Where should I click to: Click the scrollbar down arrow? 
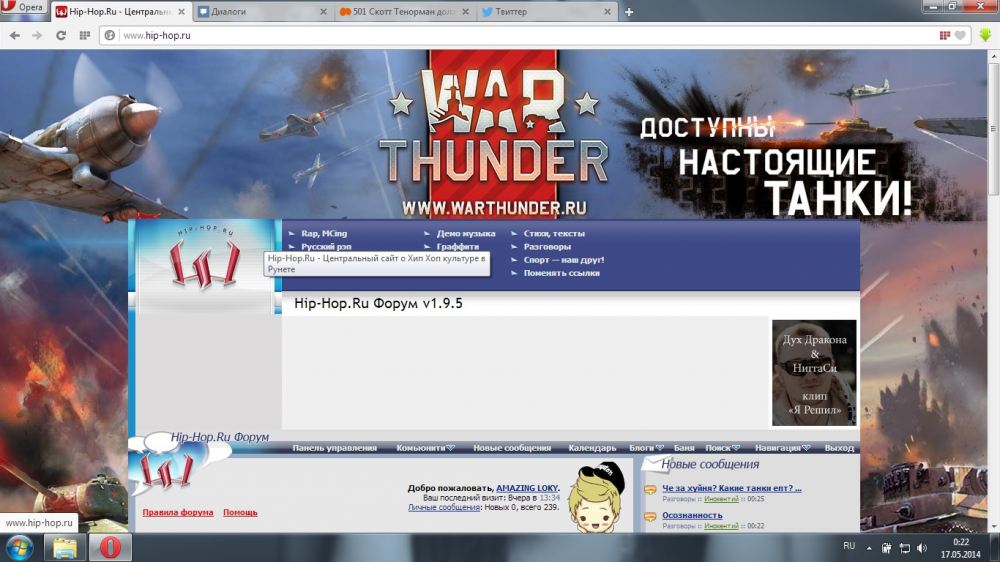[x=993, y=527]
